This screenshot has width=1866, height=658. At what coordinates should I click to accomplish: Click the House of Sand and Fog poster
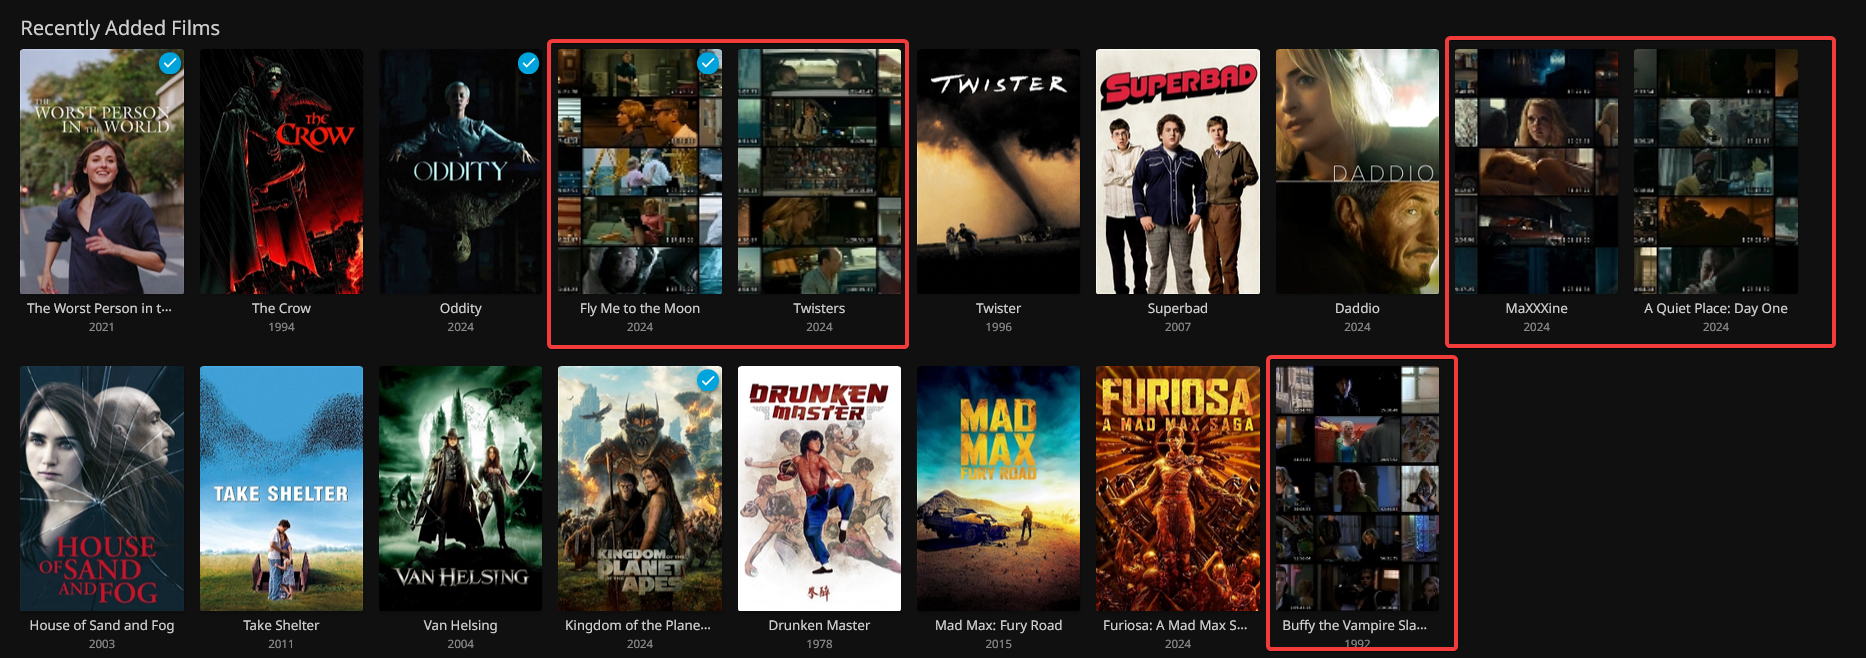pos(102,488)
